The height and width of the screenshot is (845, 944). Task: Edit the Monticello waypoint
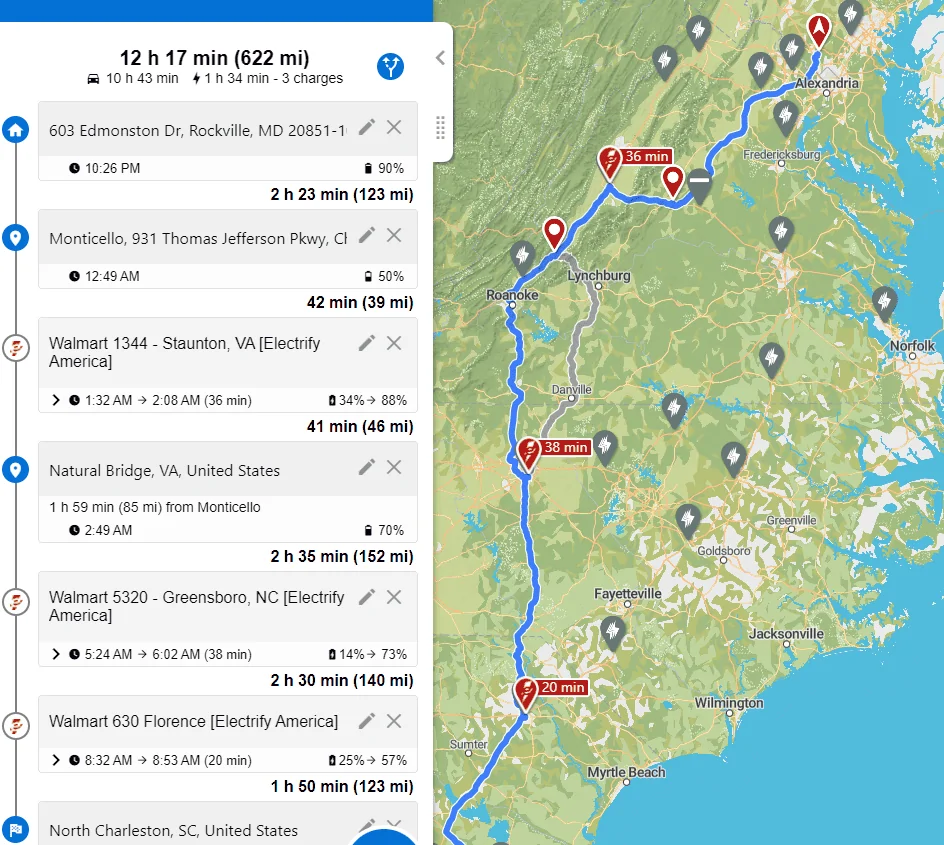[367, 235]
